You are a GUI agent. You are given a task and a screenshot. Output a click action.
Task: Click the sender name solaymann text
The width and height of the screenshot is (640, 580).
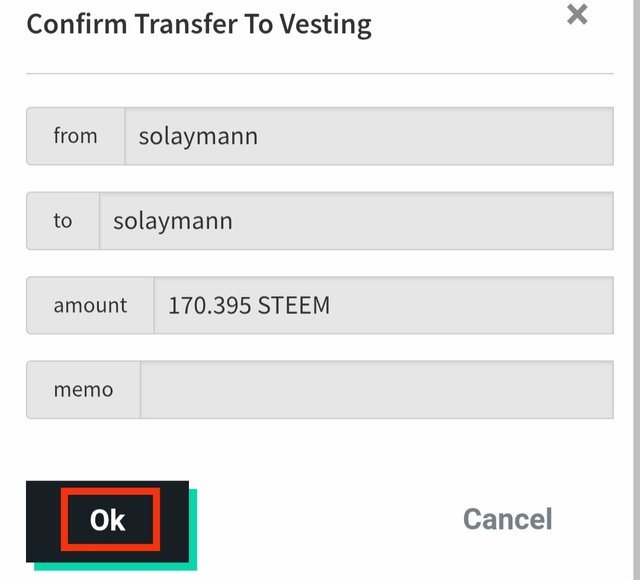click(x=198, y=137)
